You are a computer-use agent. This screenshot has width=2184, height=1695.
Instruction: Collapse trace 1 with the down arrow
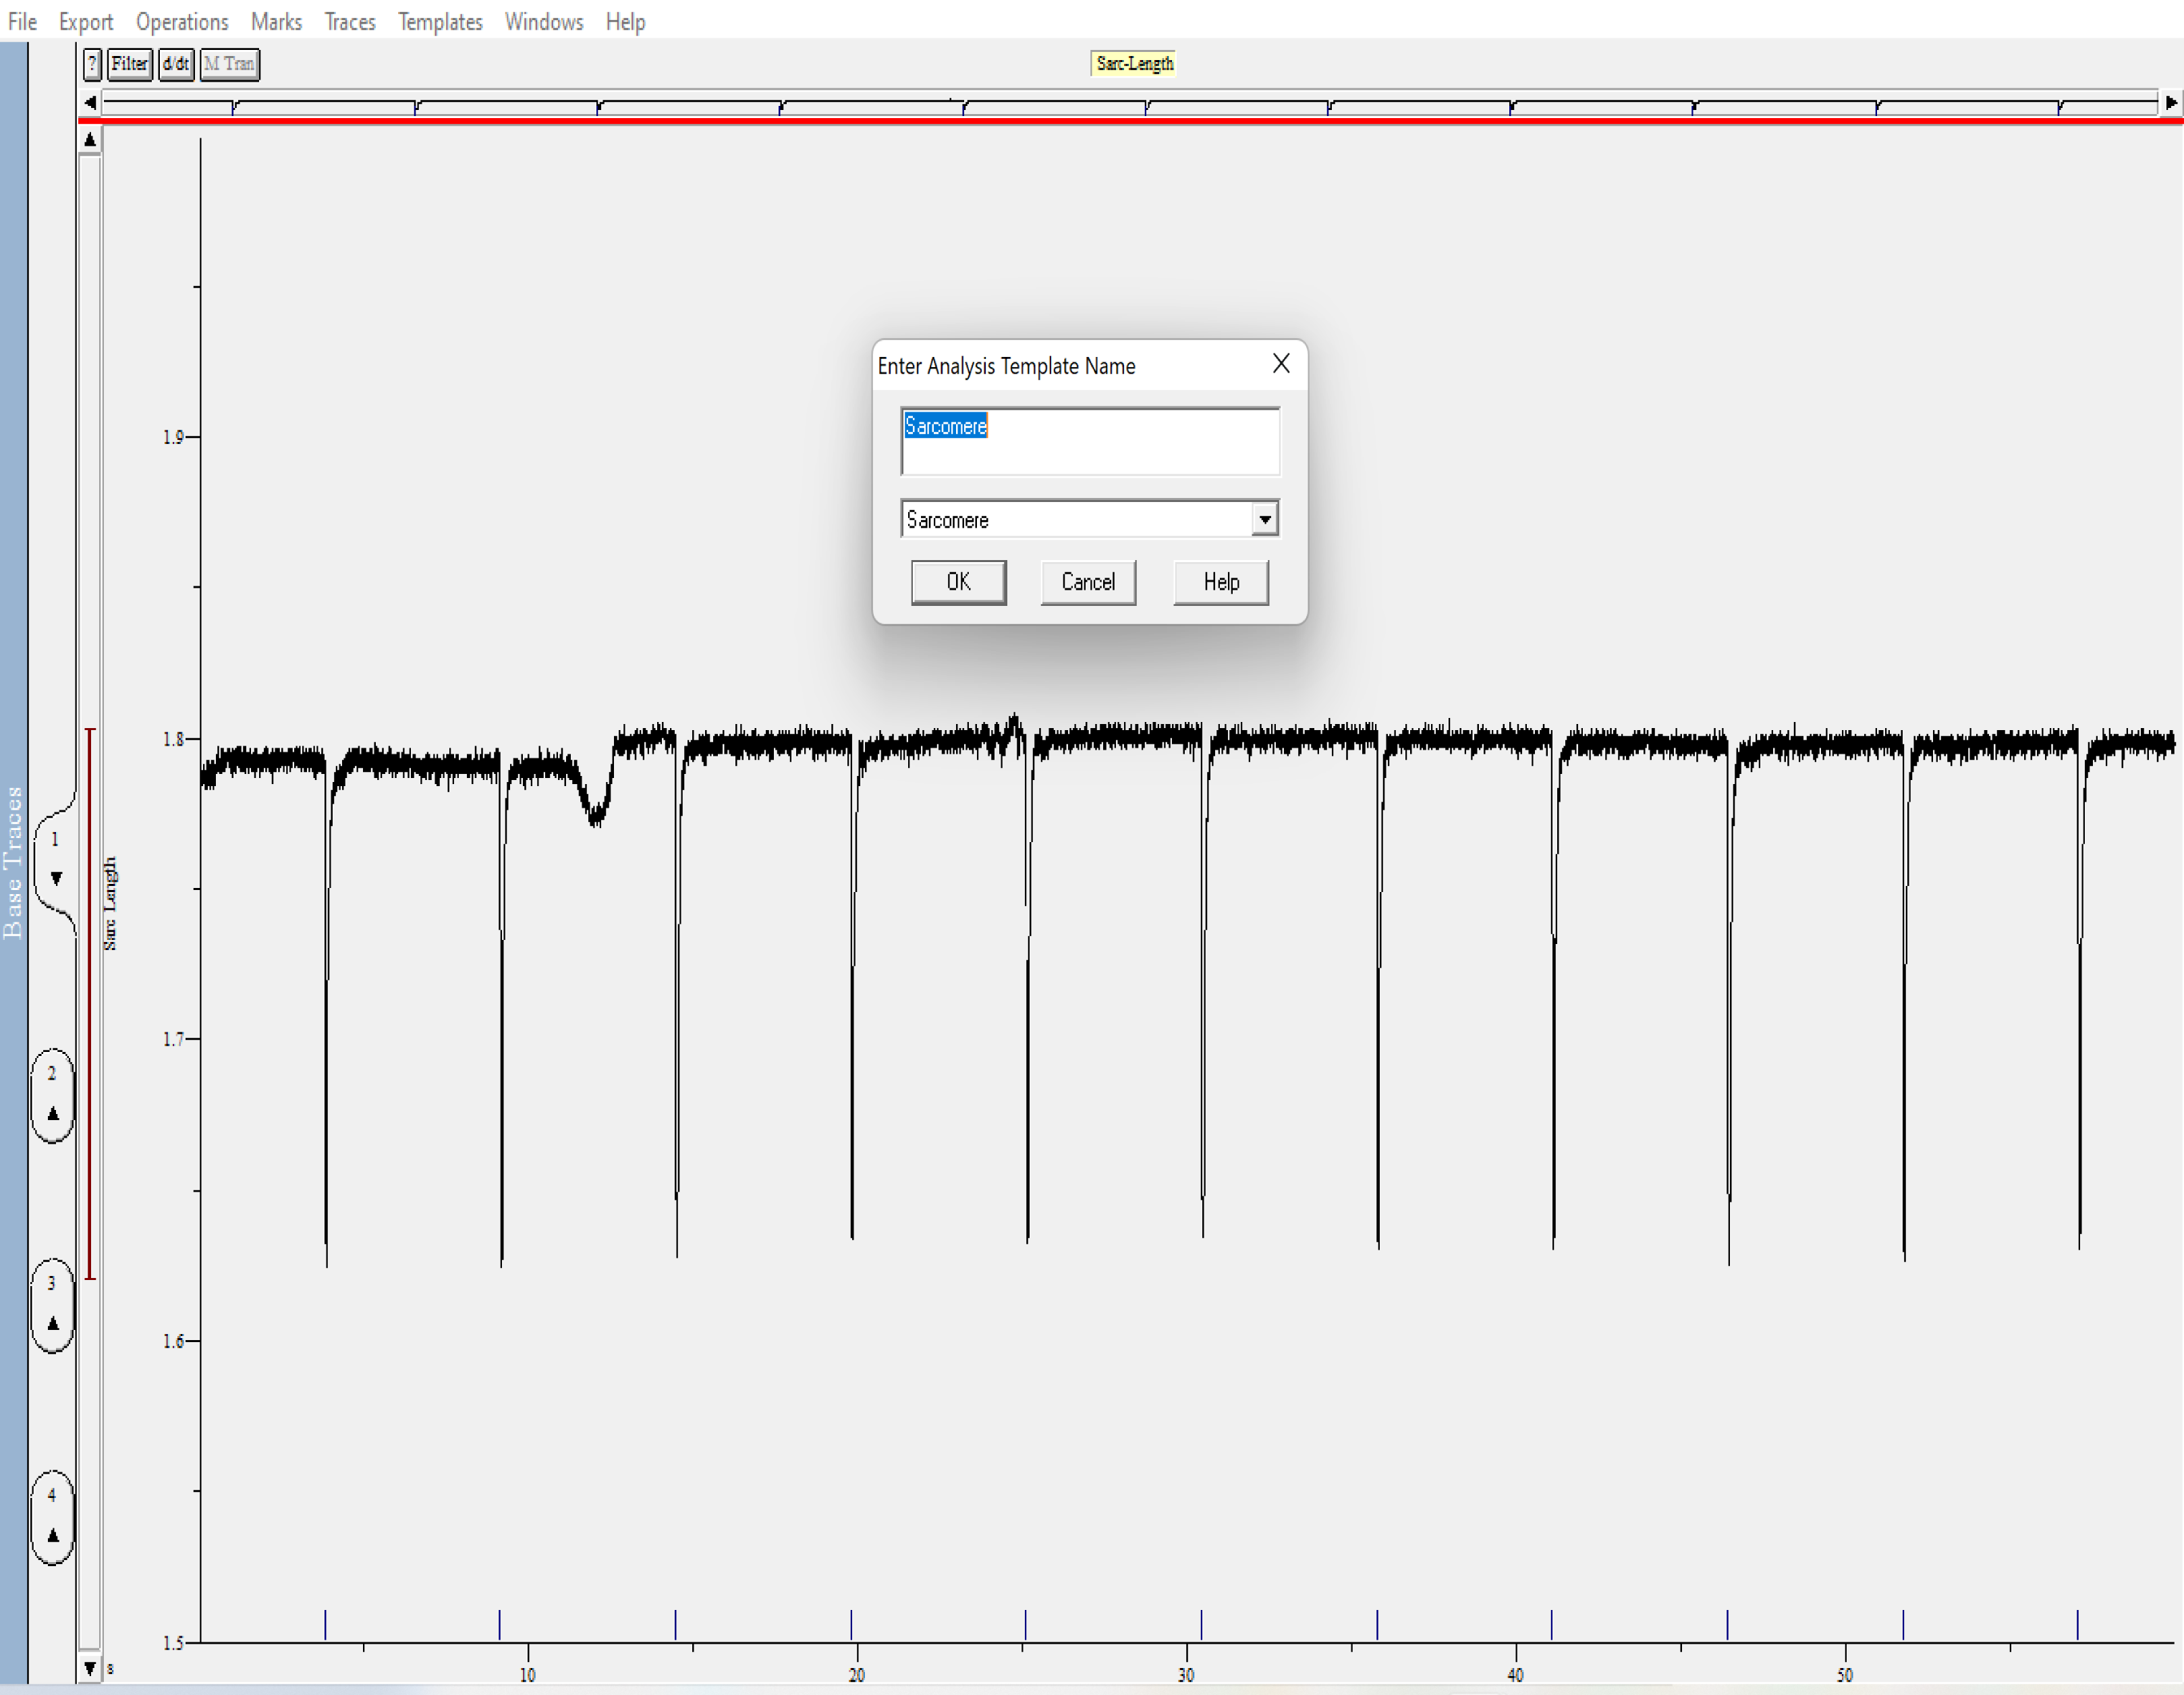point(56,879)
